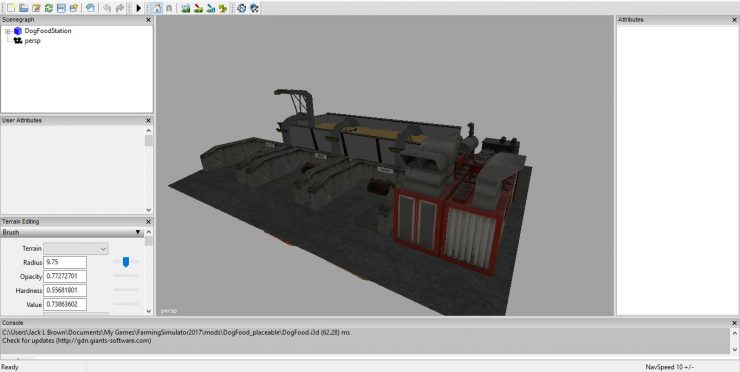Open a file using the folder icon
Image resolution: width=740 pixels, height=372 pixels.
[23, 8]
